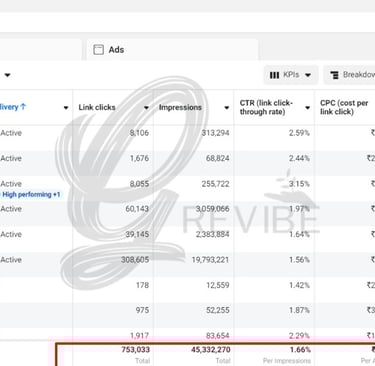Click the Active status in the 68,824 row
375x366 pixels.
[11, 158]
